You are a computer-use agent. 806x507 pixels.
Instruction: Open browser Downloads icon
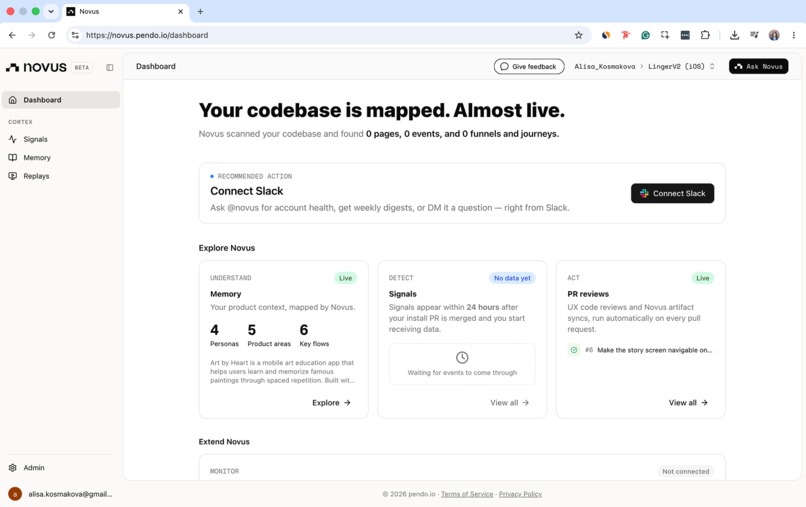tap(735, 35)
